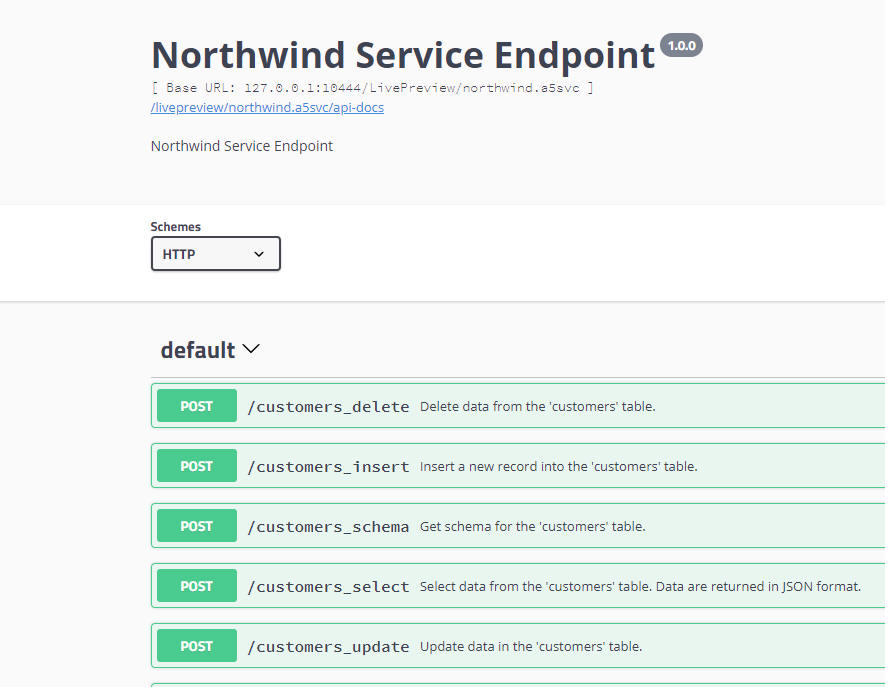The image size is (885, 687).
Task: Click POST badge for customers_schema
Action: tap(196, 526)
